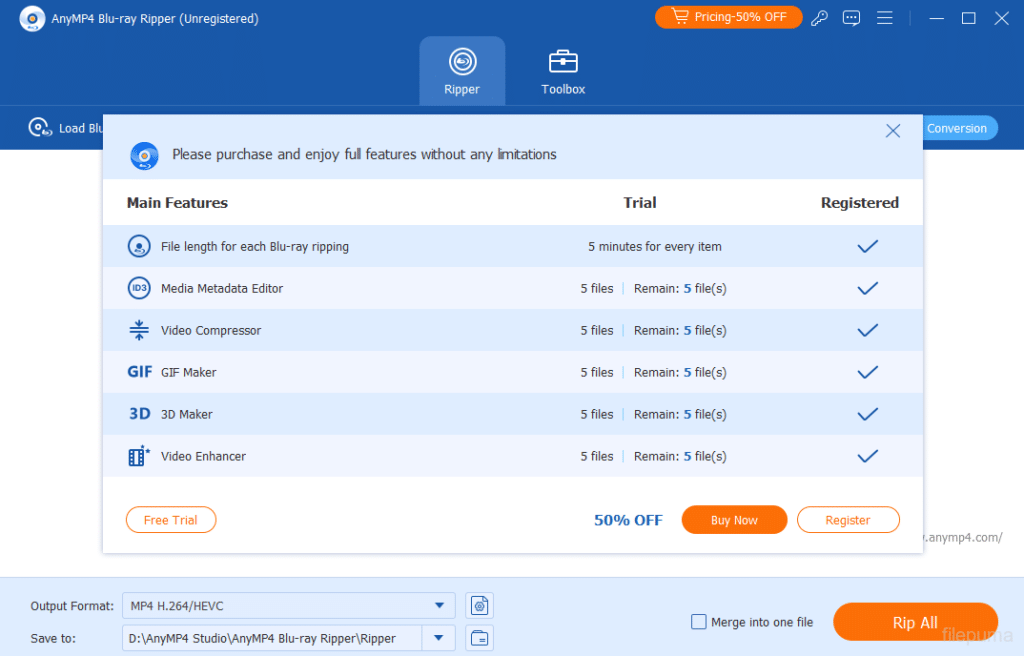Click 'Video Compressor' label
The image size is (1024, 656).
pos(211,330)
